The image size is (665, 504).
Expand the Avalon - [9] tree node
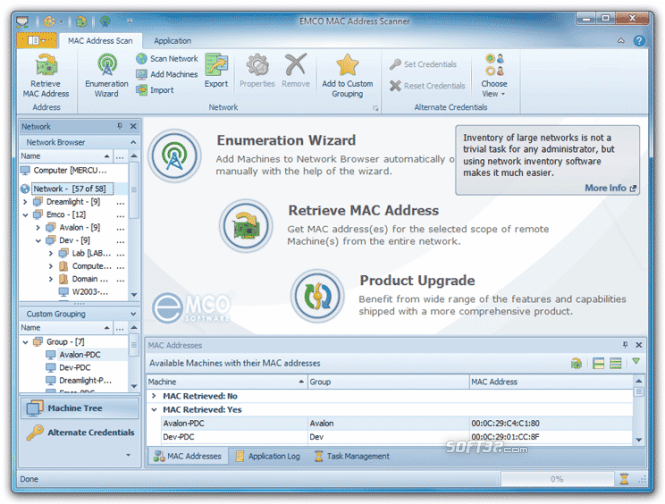[38, 227]
